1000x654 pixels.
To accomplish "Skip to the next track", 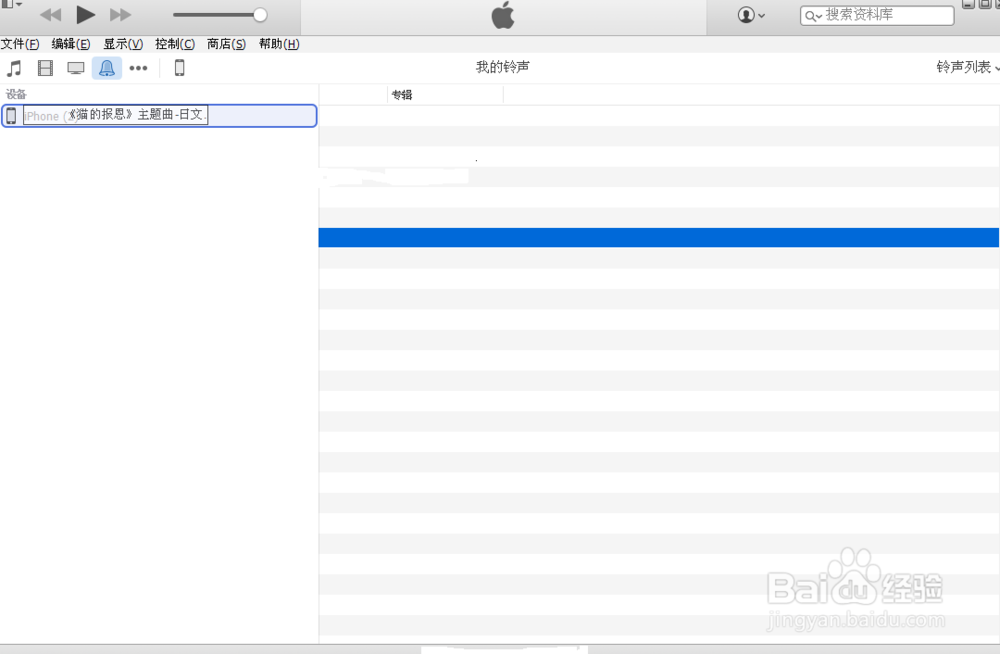I will (x=121, y=15).
